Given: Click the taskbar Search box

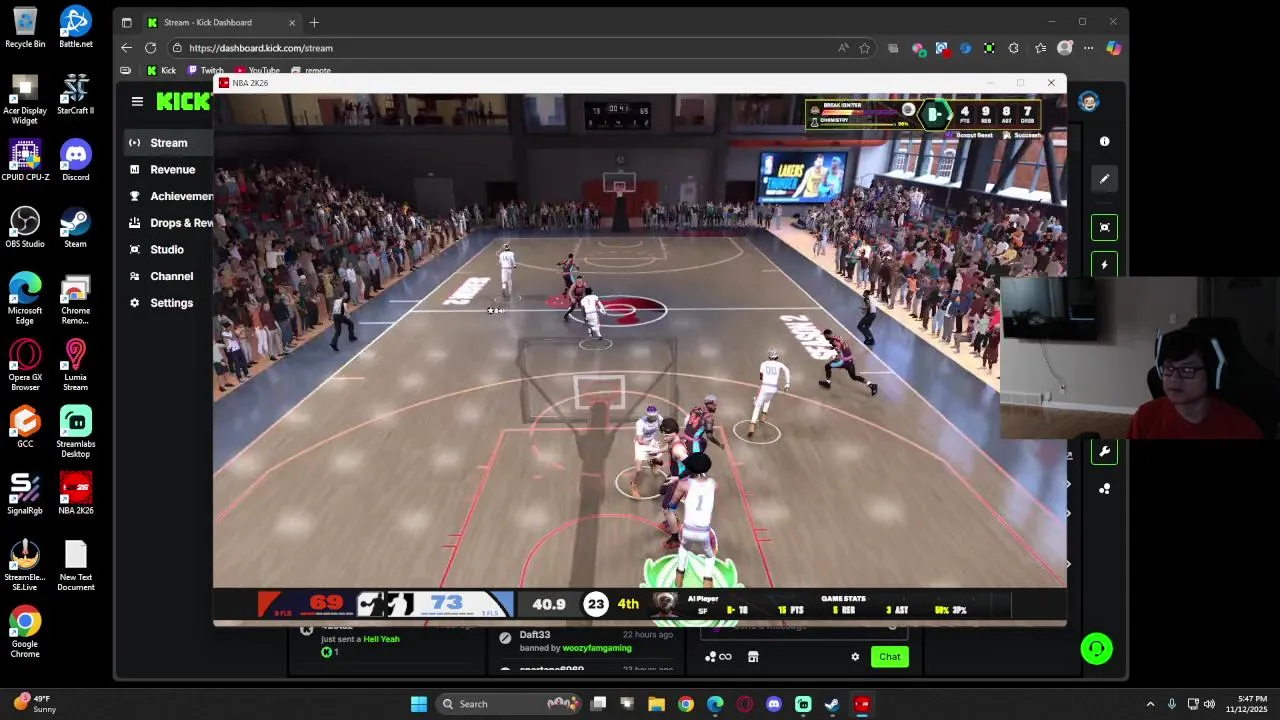Looking at the screenshot, I should click(x=510, y=704).
